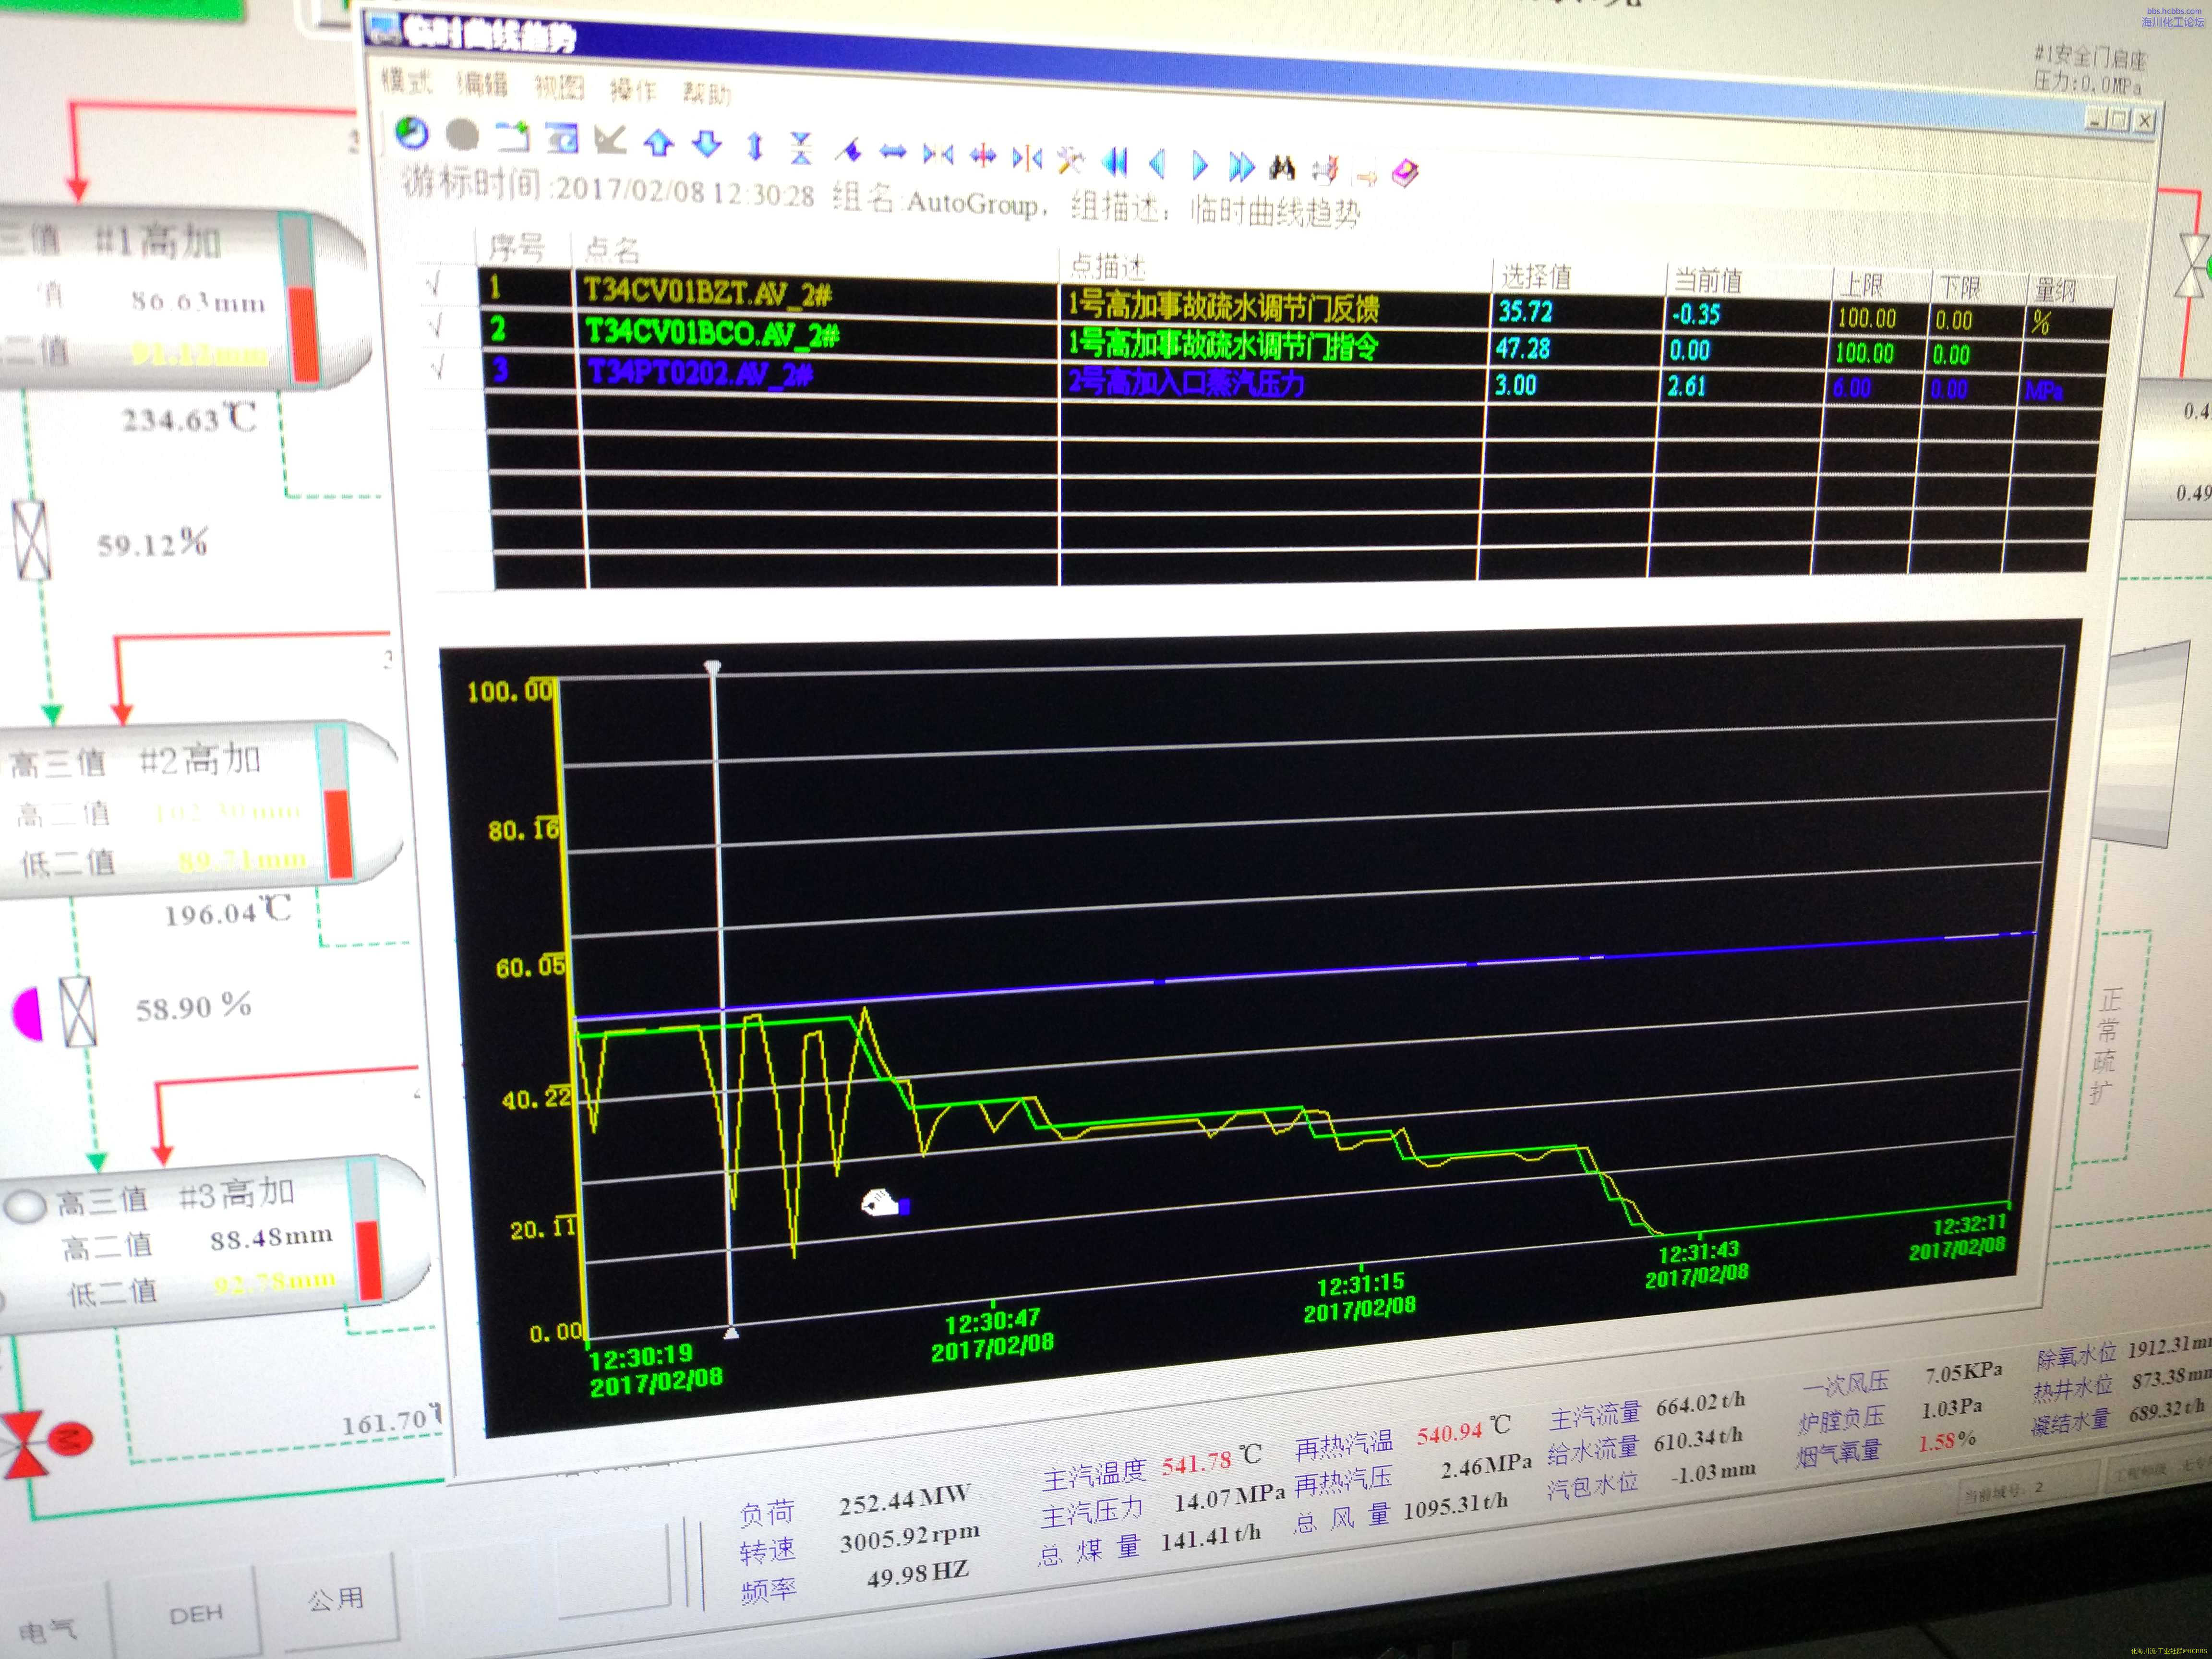Click the binoculars search icon
The height and width of the screenshot is (1659, 2212).
[x=1283, y=168]
